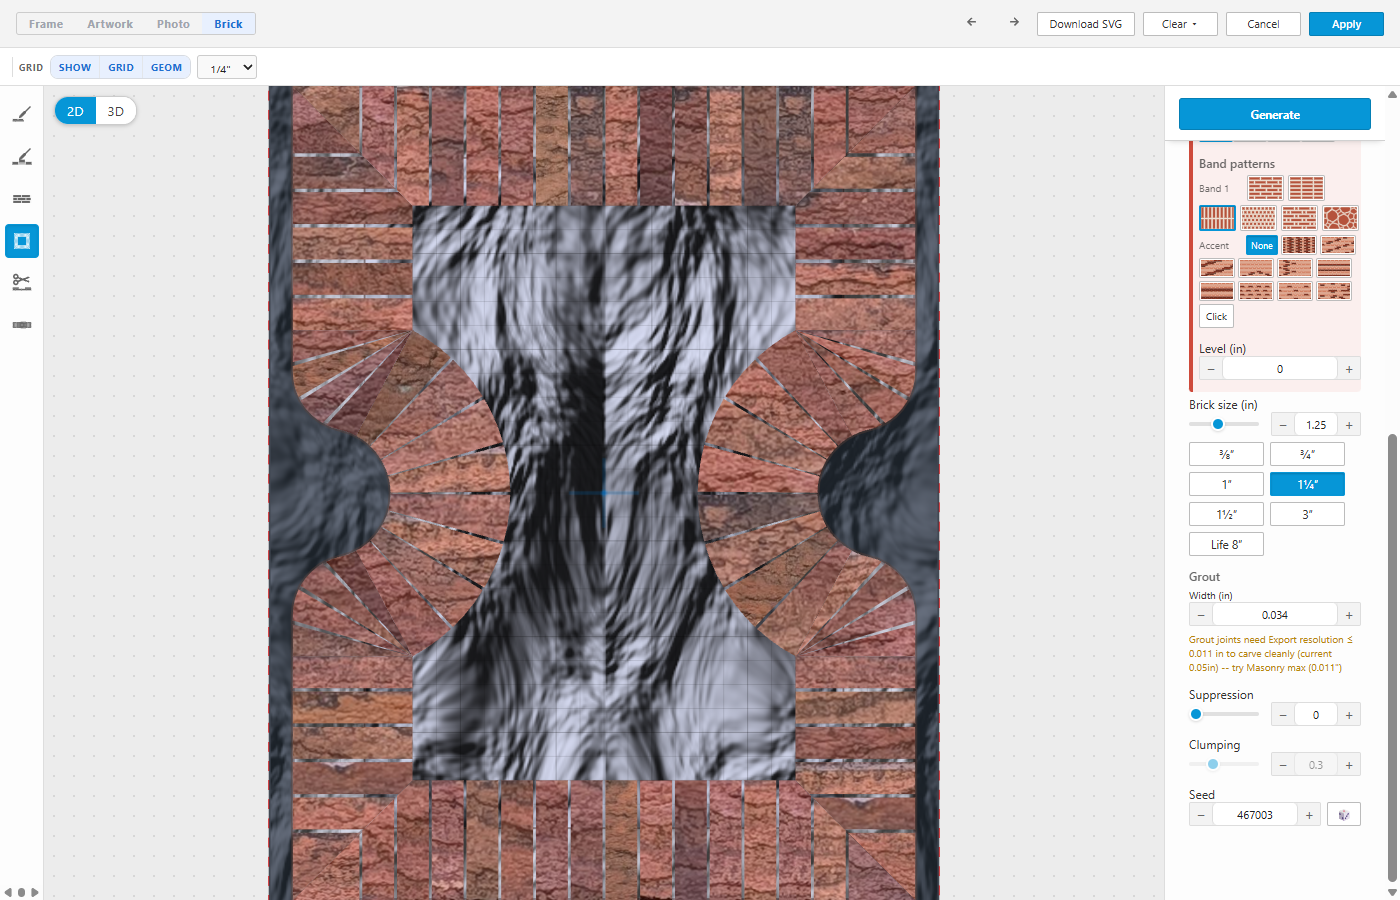Click the redo arrow in top bar
This screenshot has height=900, width=1400.
point(1014,22)
